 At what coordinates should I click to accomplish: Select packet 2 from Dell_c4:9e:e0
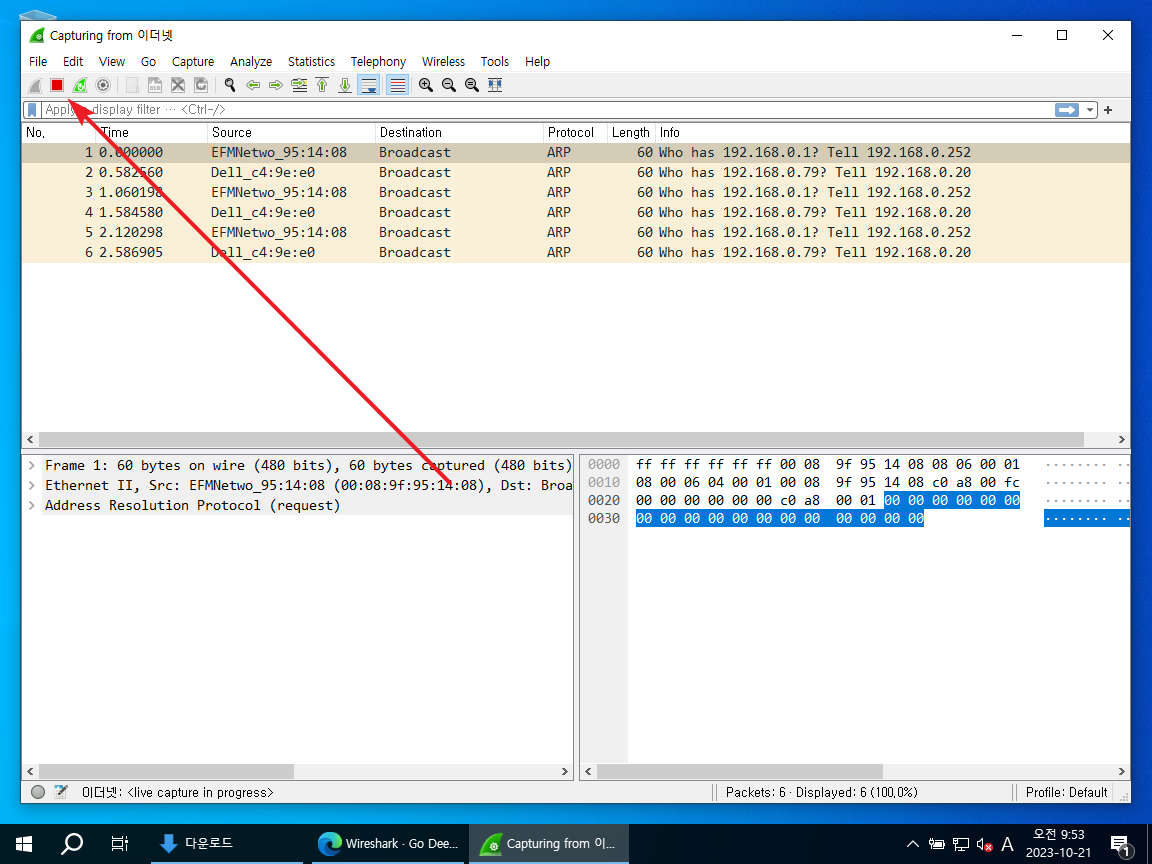coord(575,173)
